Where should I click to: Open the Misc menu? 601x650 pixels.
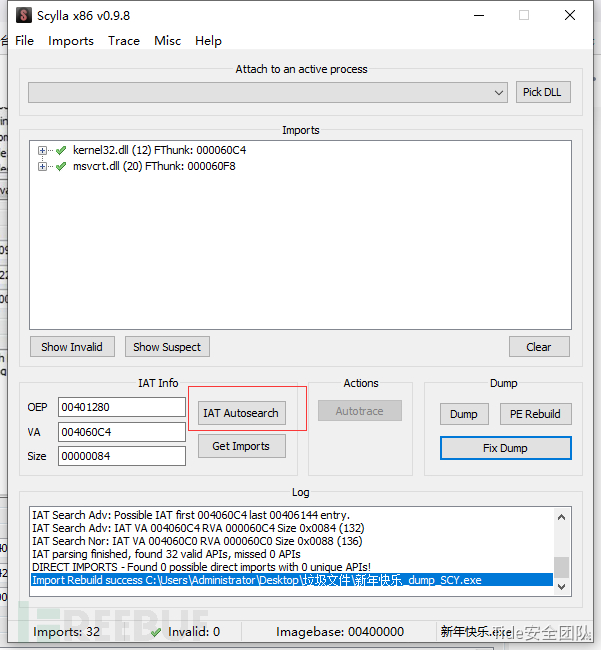167,41
